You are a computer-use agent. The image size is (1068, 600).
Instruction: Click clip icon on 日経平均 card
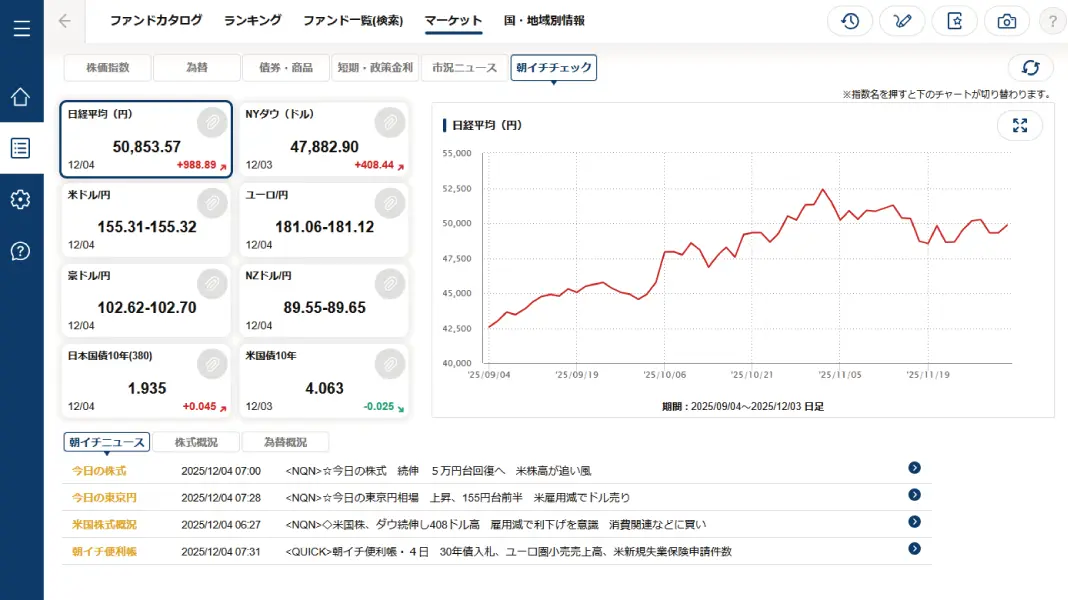[x=212, y=123]
